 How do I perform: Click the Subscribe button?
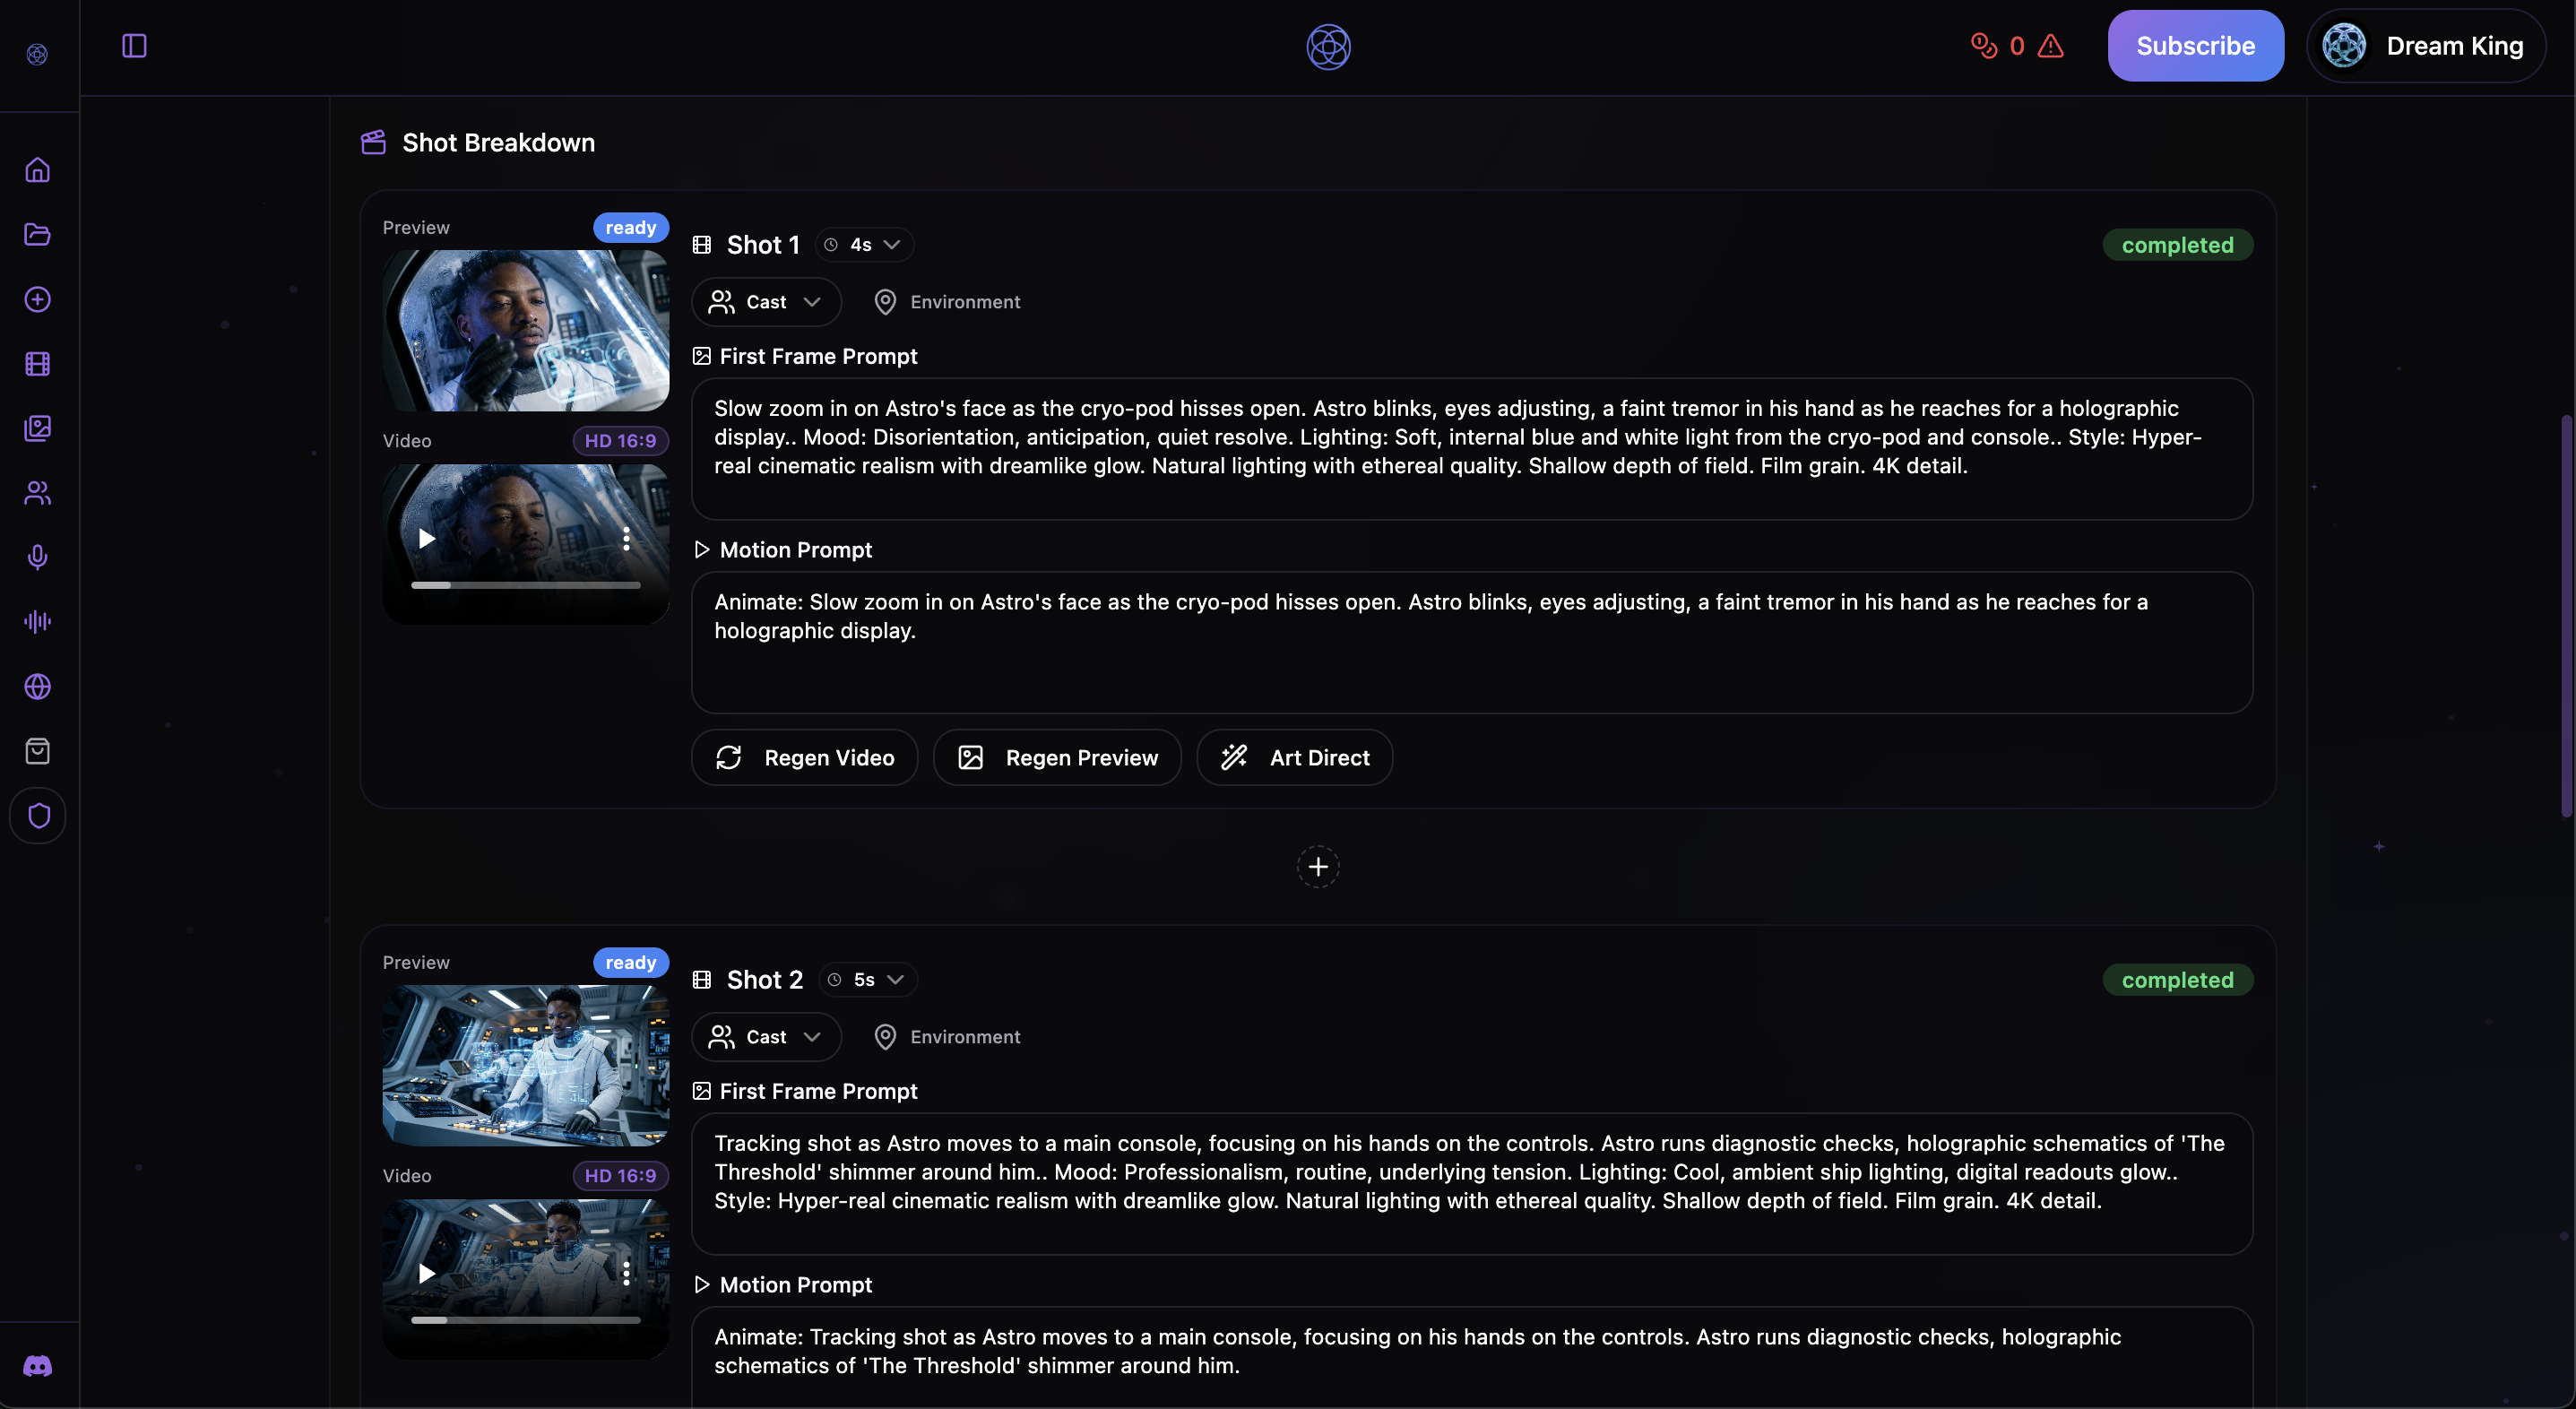coord(2195,46)
